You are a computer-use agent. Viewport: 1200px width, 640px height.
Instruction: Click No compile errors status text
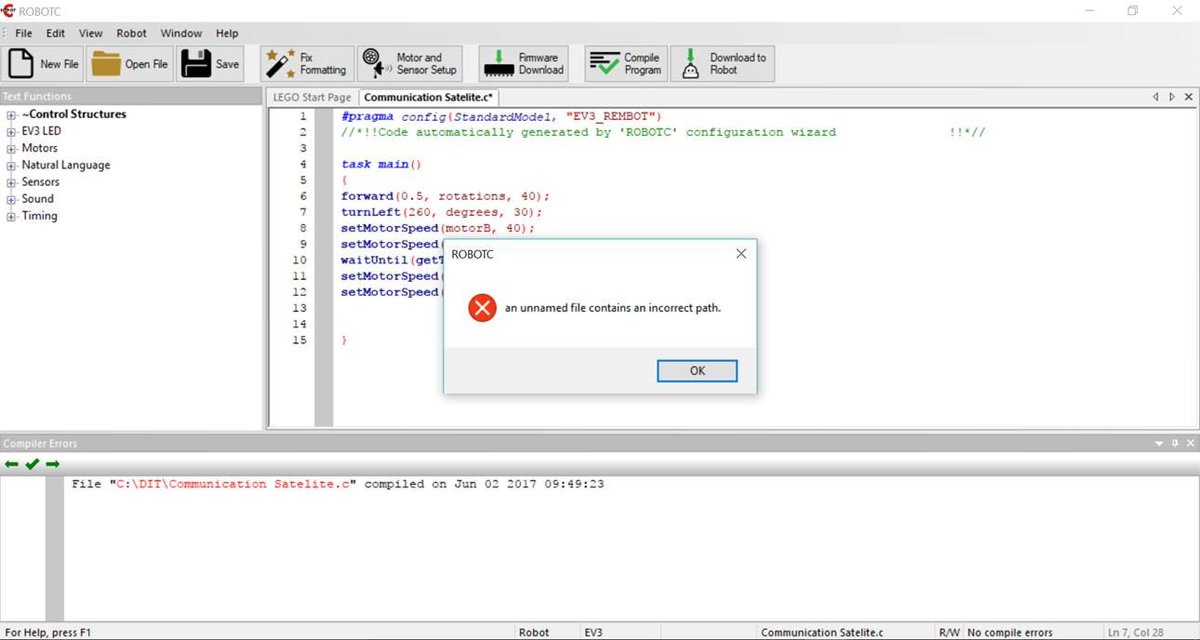[x=1010, y=632]
